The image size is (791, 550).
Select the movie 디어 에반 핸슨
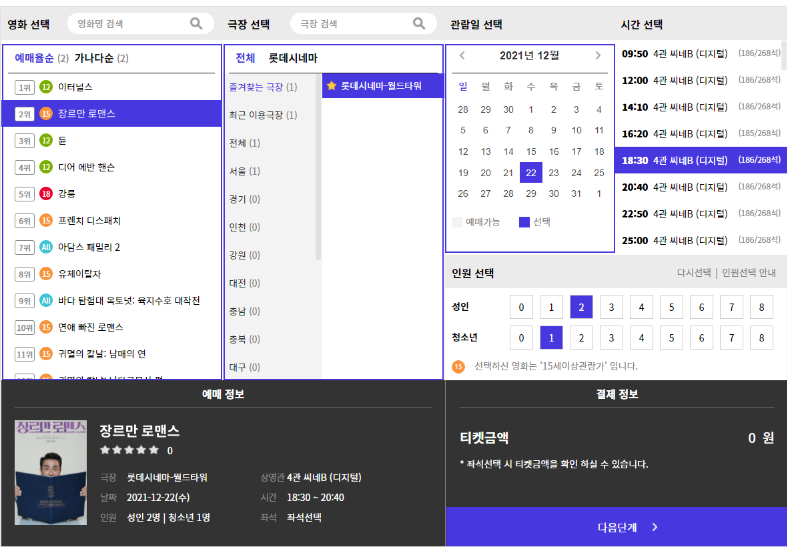(x=112, y=167)
